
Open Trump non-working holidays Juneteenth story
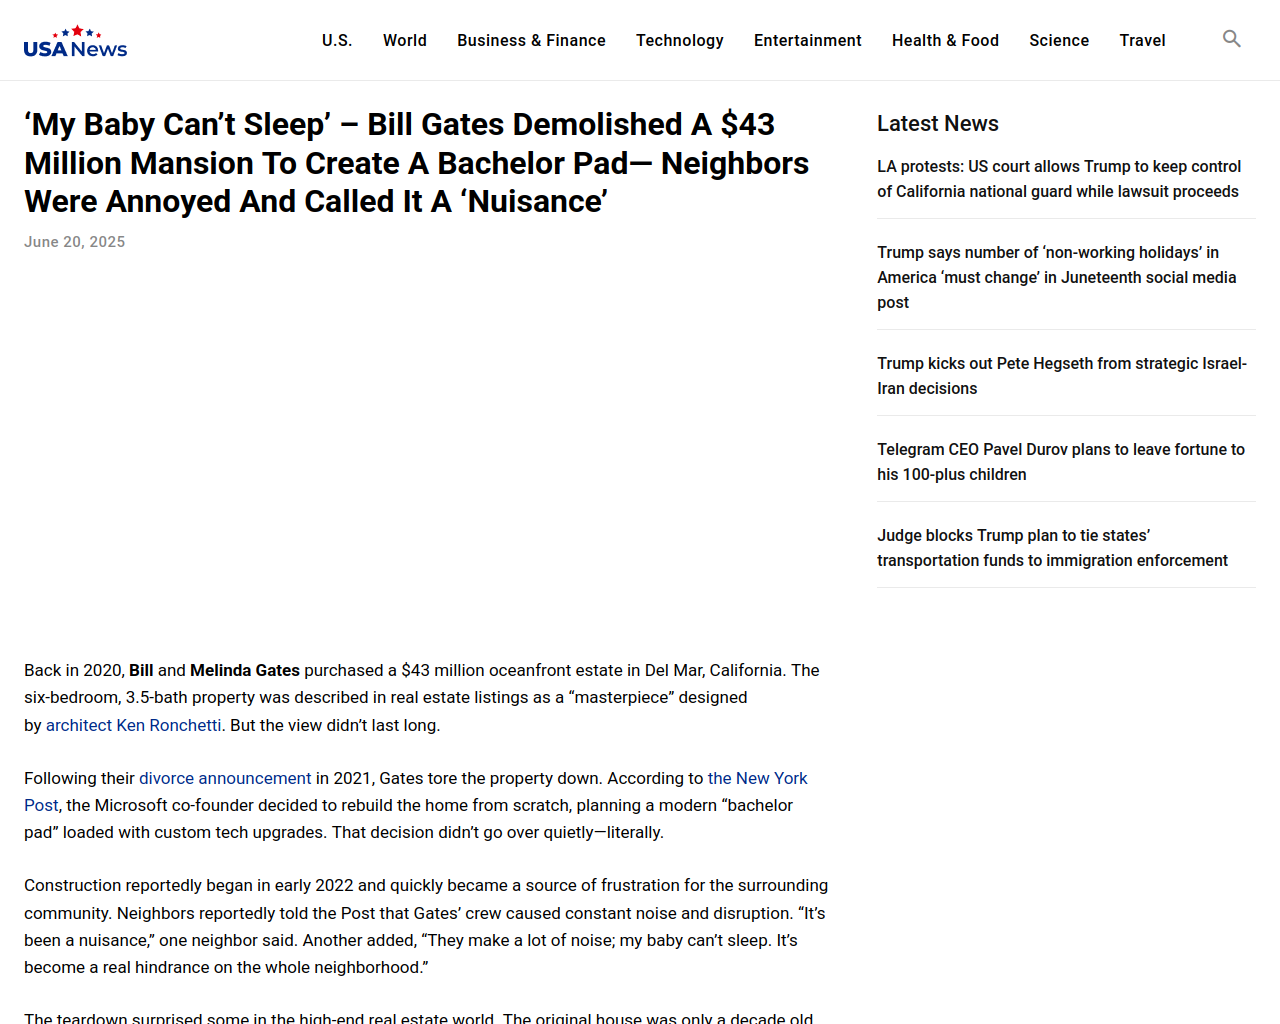1057,277
